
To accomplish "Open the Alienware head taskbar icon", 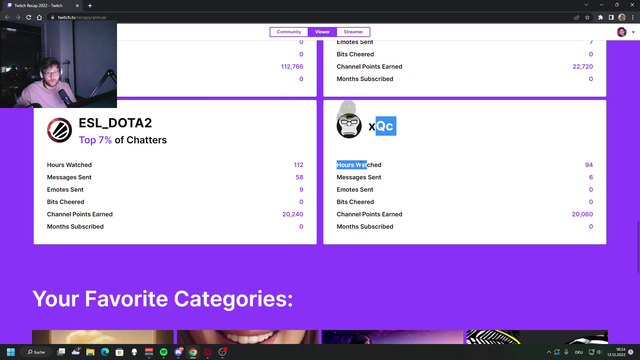I will 134,352.
